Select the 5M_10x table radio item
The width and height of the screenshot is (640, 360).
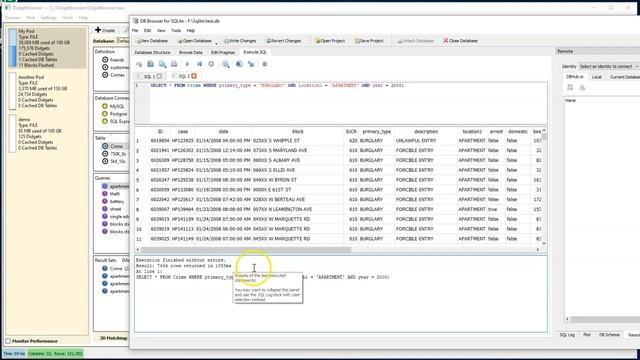(x=114, y=161)
